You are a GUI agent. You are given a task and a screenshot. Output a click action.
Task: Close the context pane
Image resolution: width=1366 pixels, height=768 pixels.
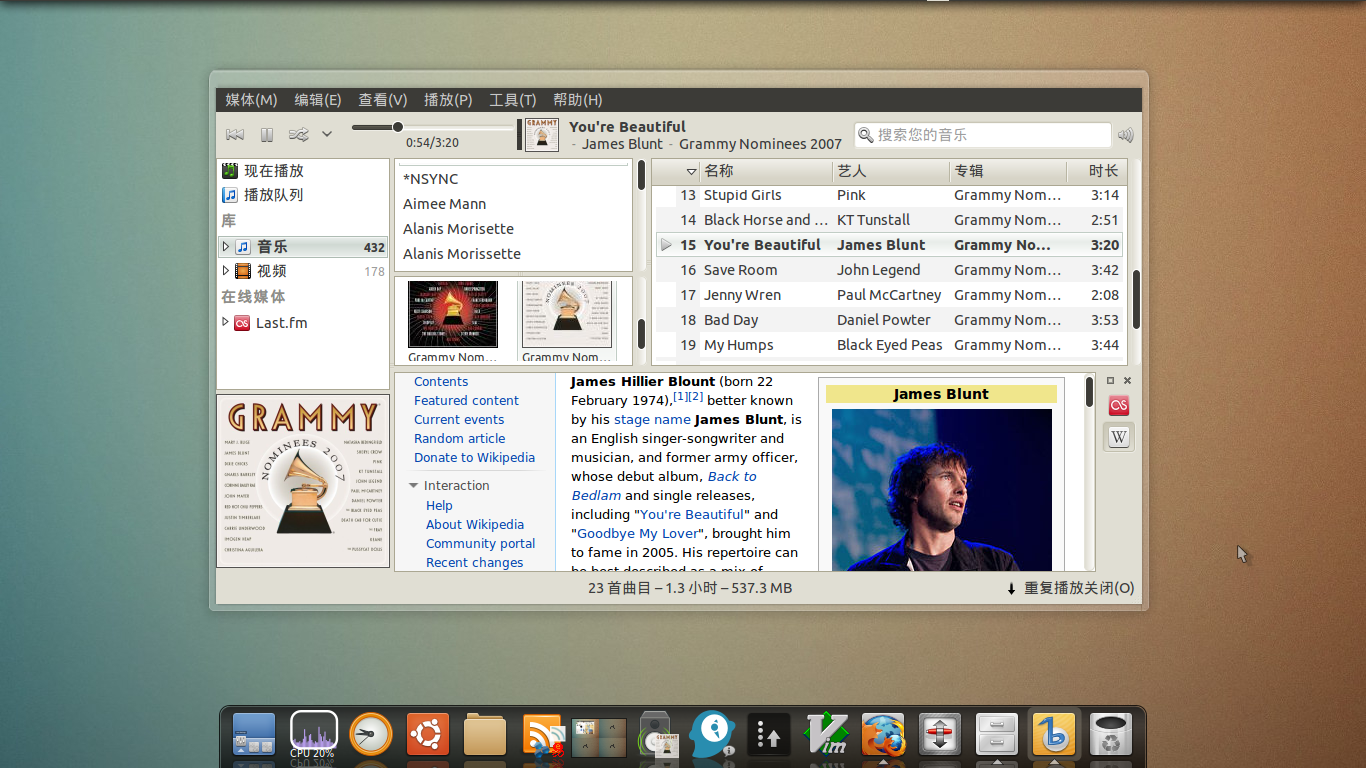1127,381
